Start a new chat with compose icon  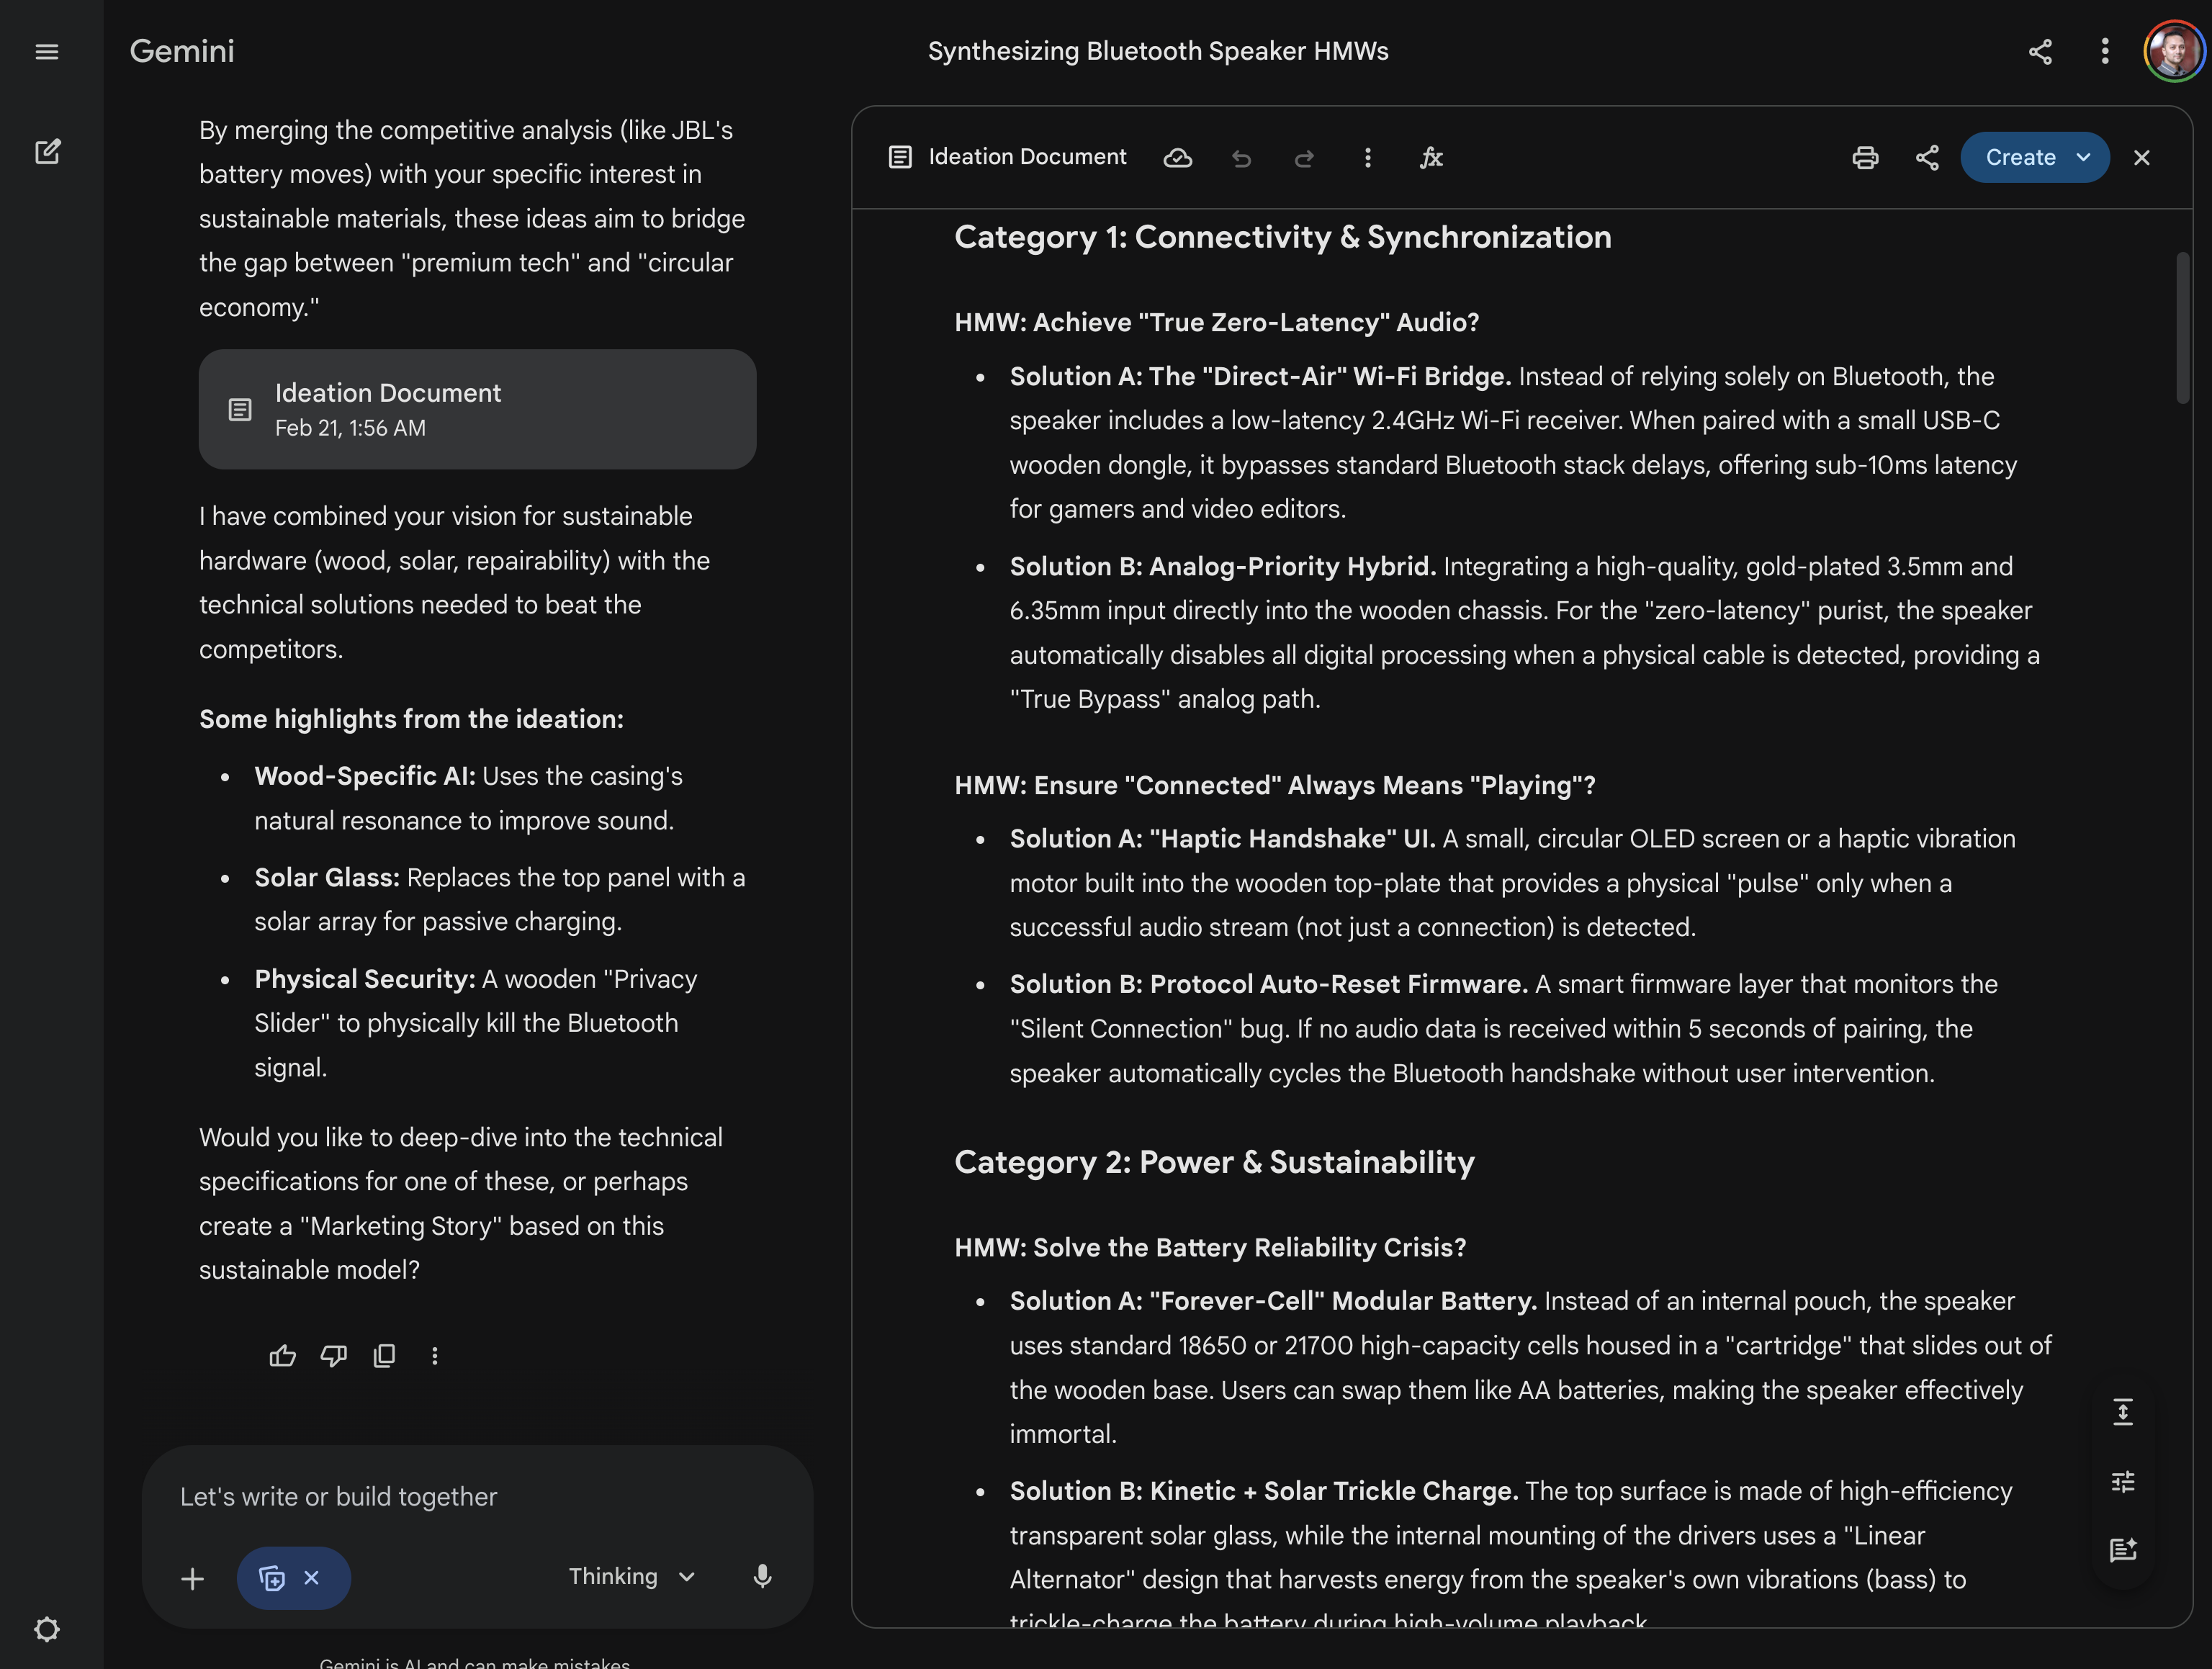coord(47,152)
